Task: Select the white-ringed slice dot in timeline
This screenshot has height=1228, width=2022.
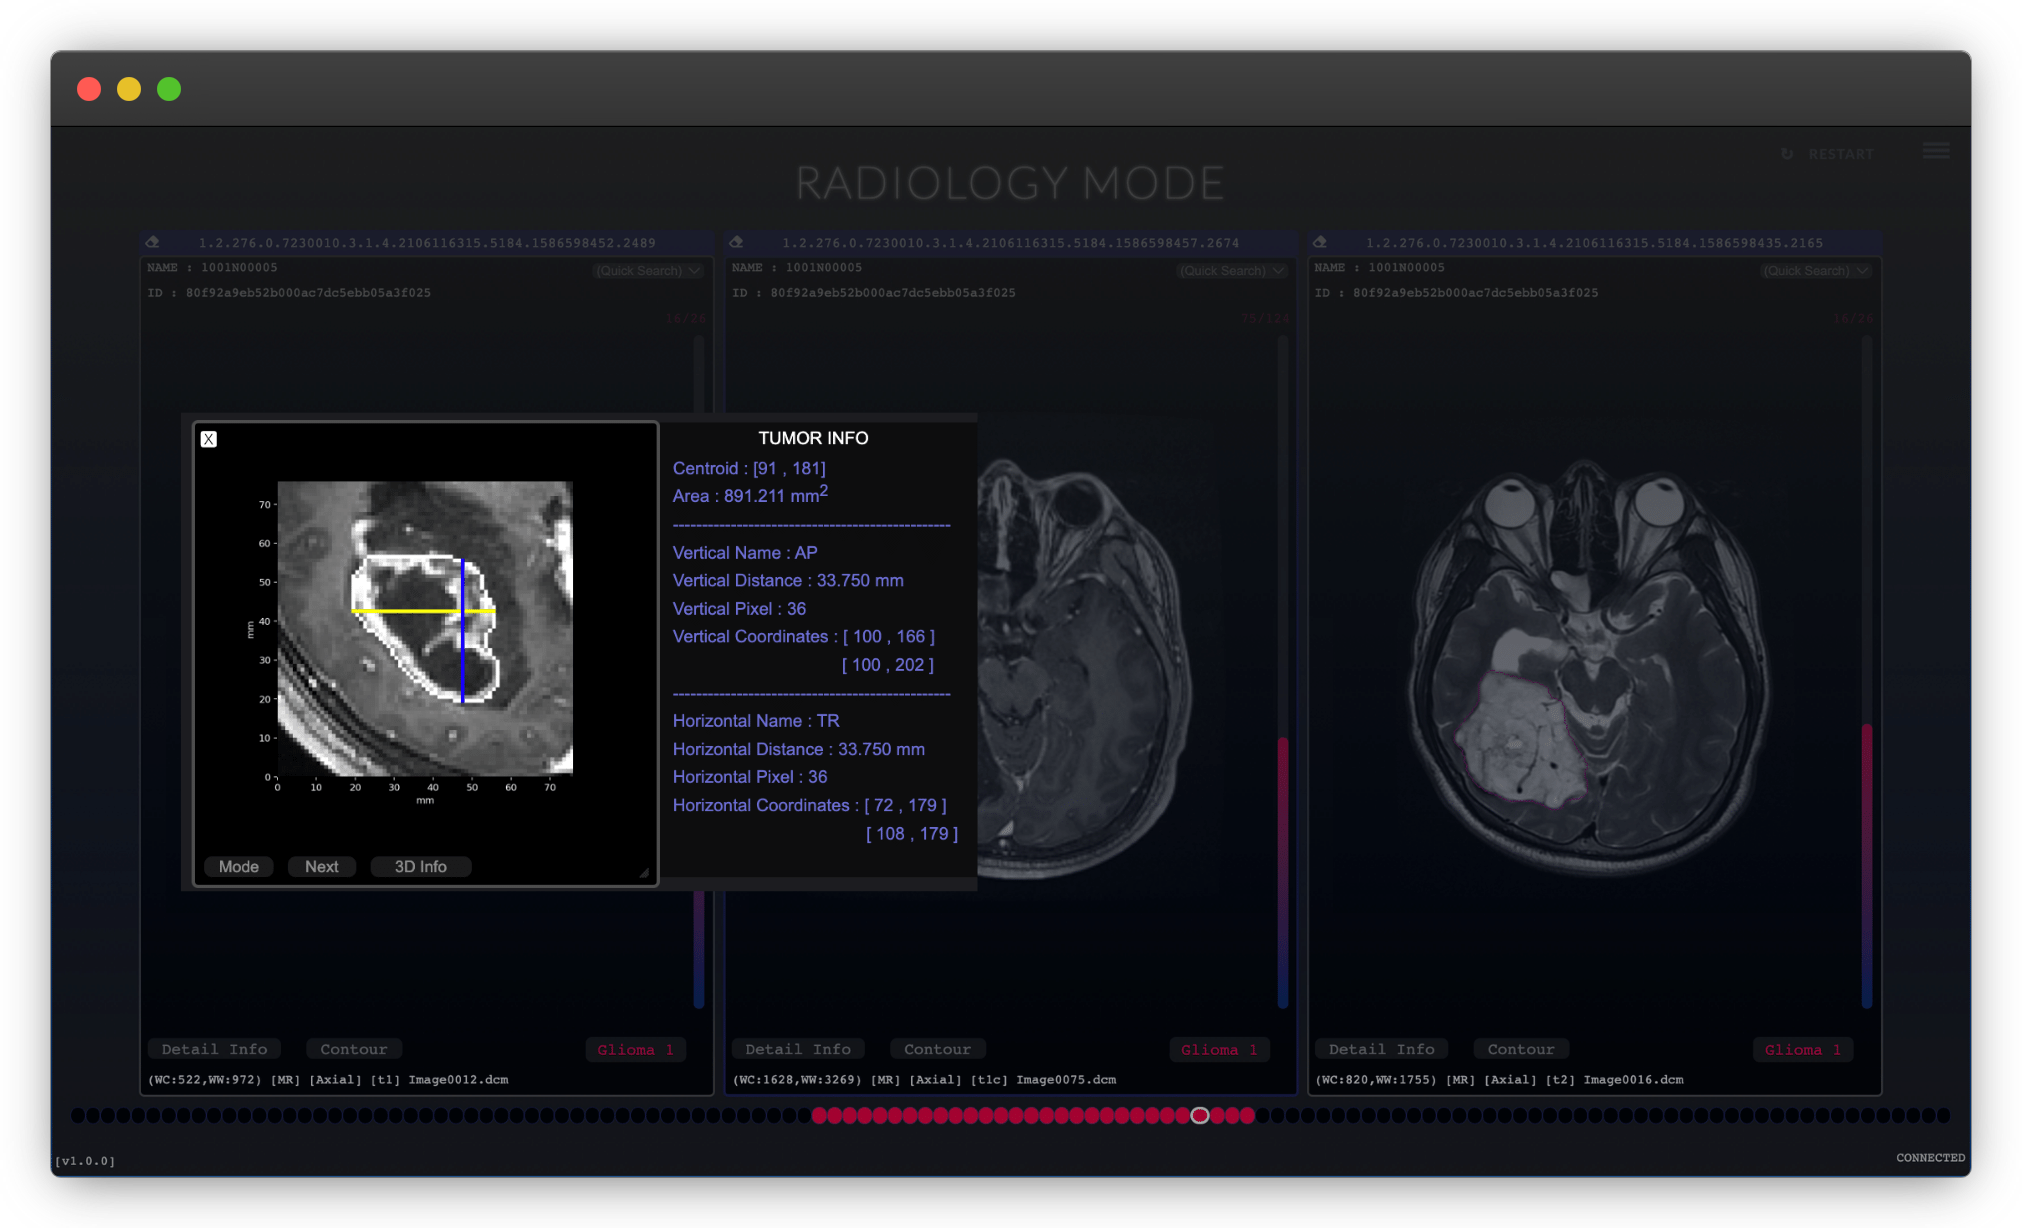Action: [1200, 1115]
